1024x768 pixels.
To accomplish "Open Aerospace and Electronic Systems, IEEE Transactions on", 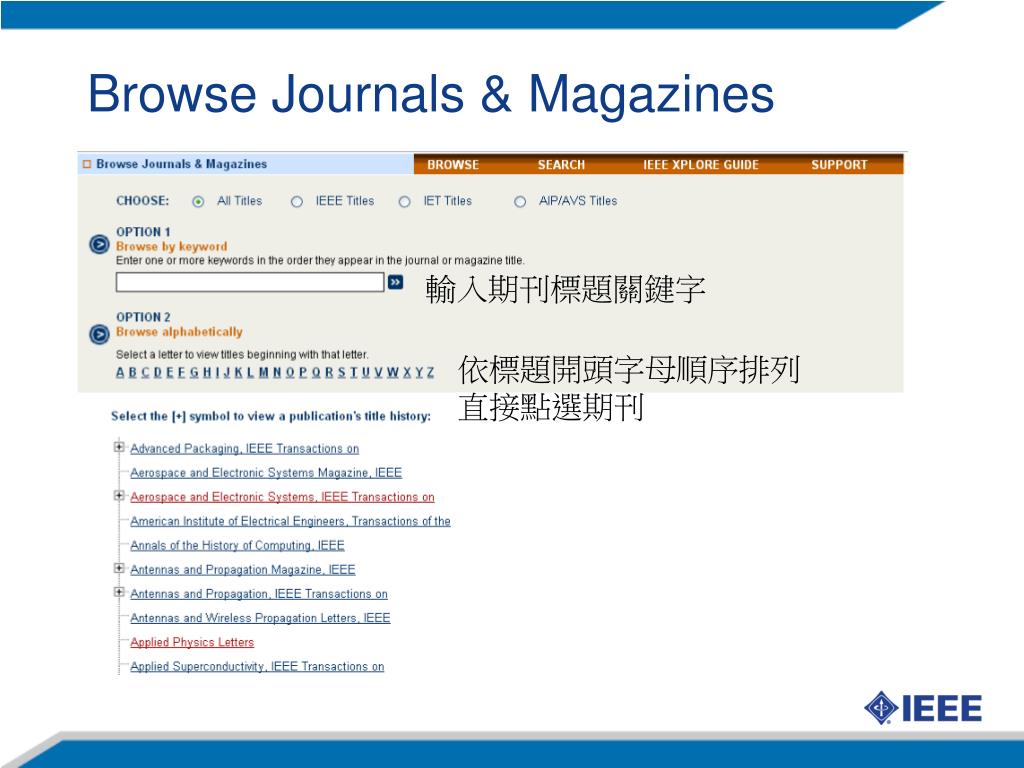I will (x=282, y=497).
